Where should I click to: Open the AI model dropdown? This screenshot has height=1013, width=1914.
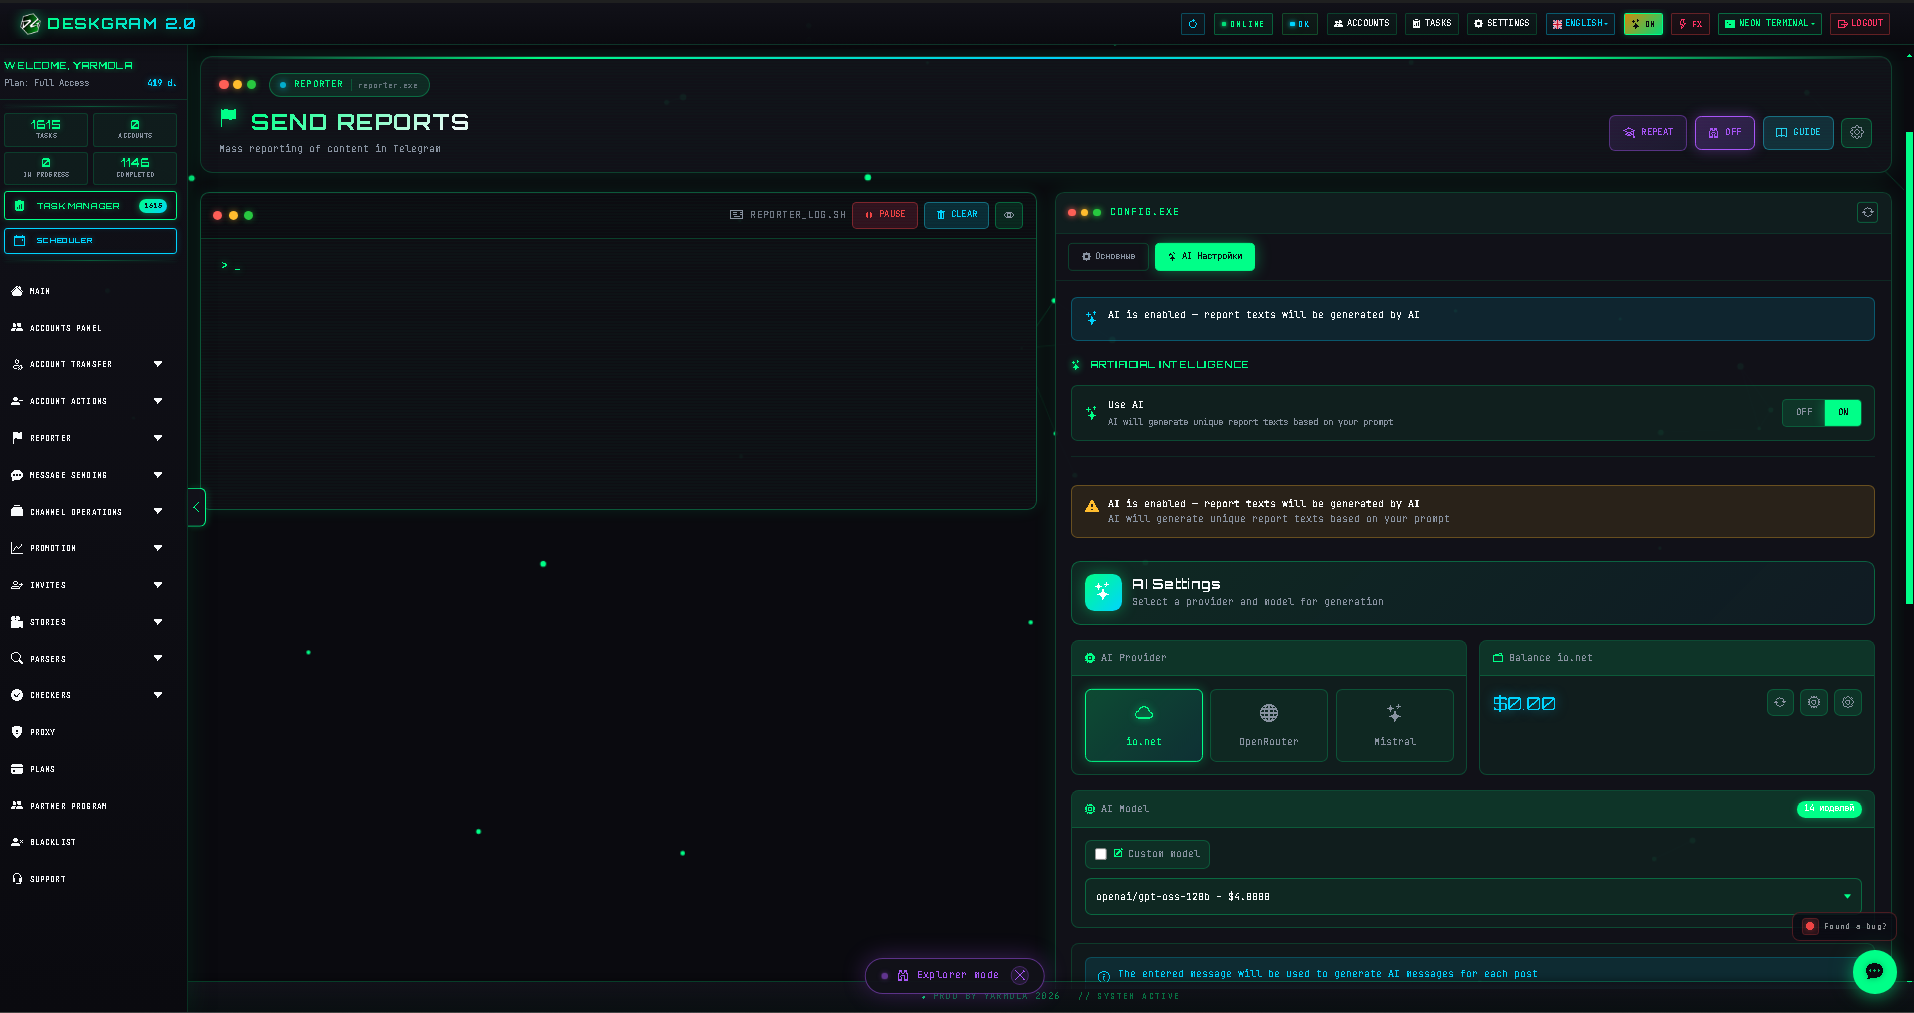[1473, 896]
